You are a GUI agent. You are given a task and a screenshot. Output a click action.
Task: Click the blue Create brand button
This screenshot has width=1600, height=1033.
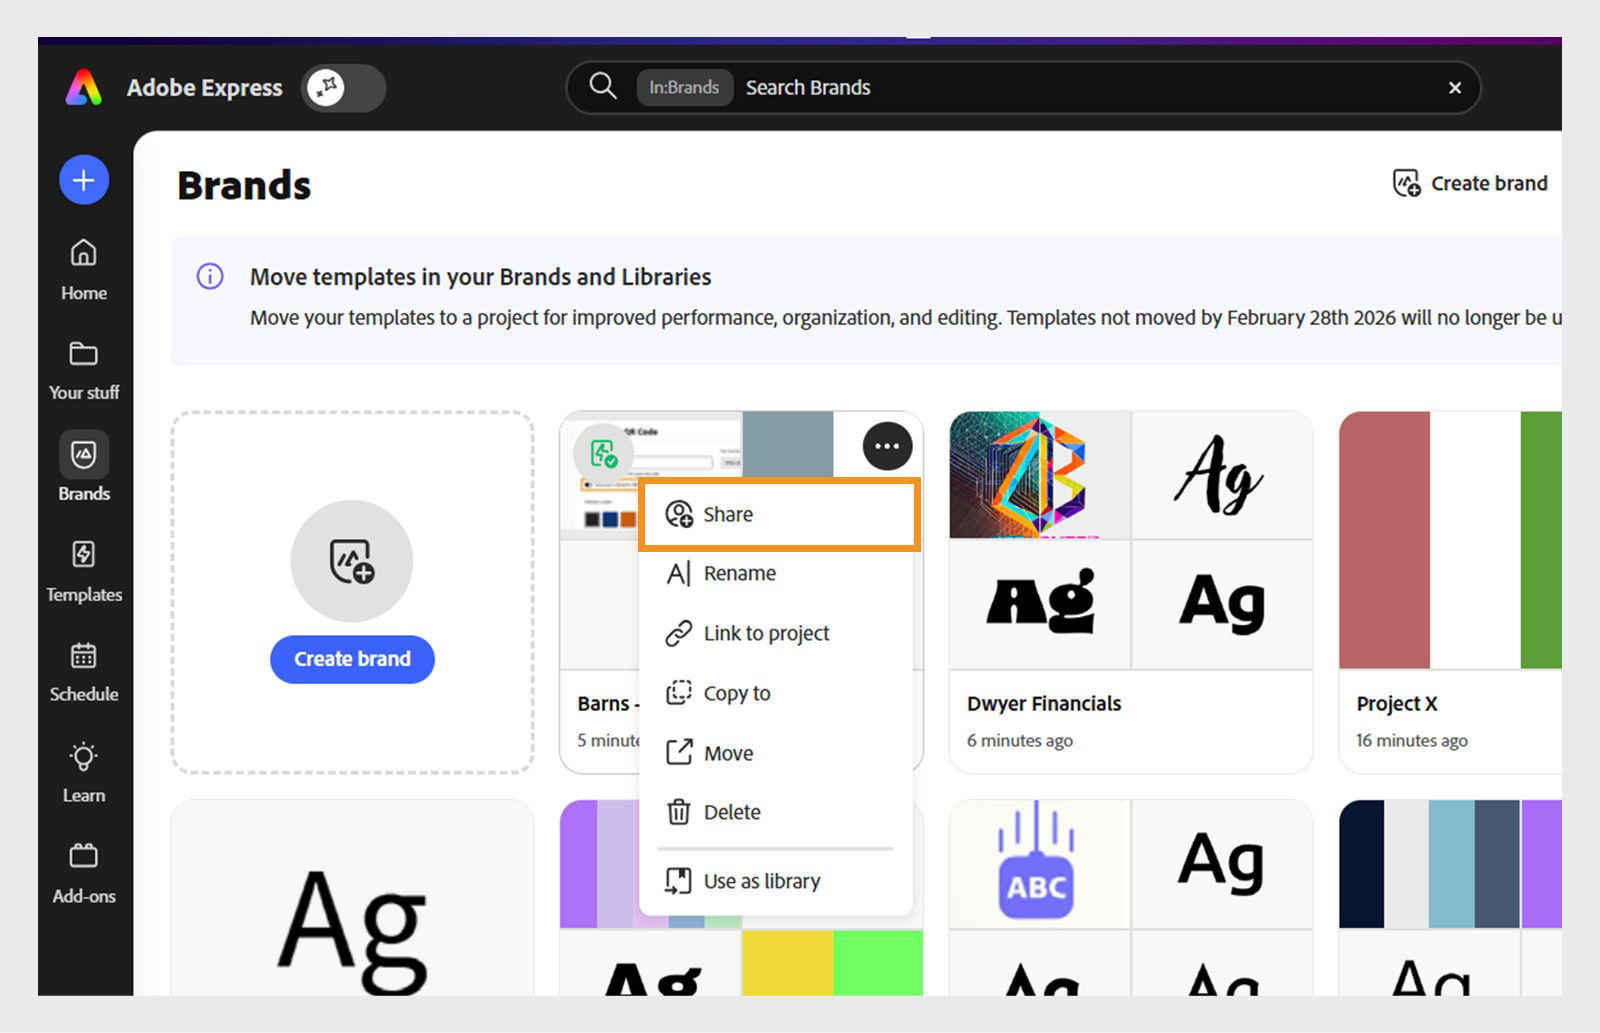click(352, 659)
